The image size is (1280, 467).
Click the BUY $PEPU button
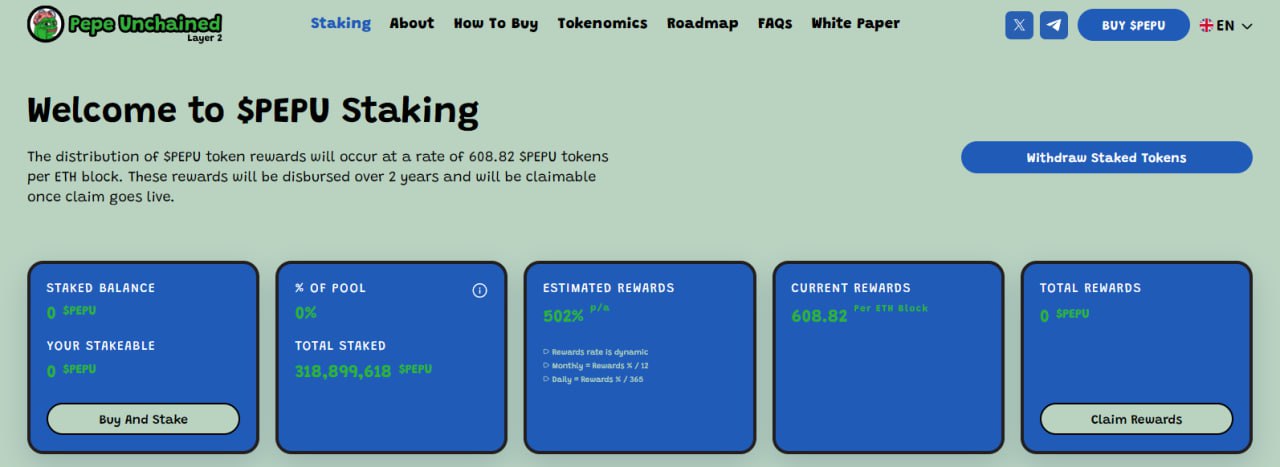[1133, 25]
